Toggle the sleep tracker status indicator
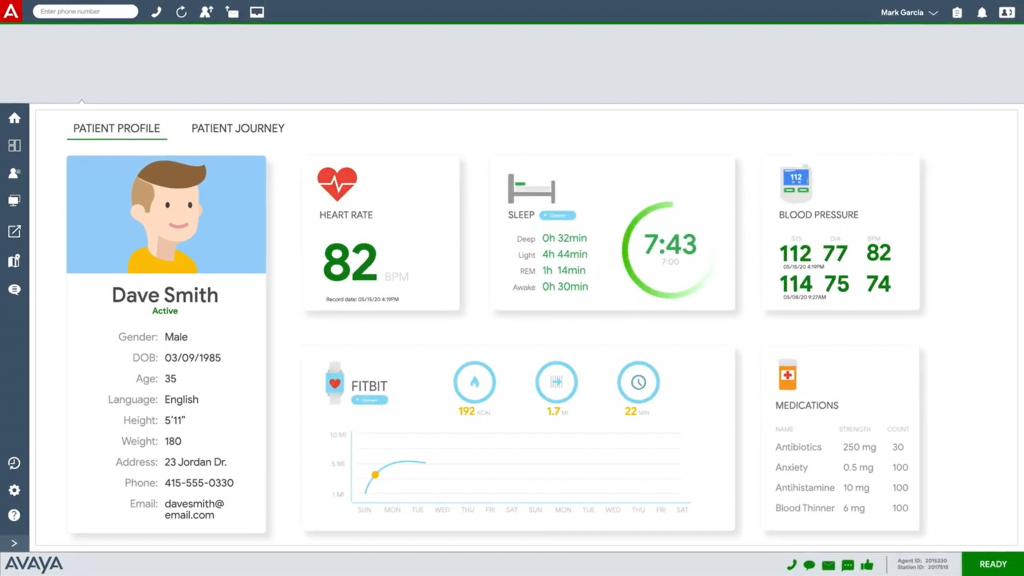The image size is (1024, 576). click(x=558, y=215)
